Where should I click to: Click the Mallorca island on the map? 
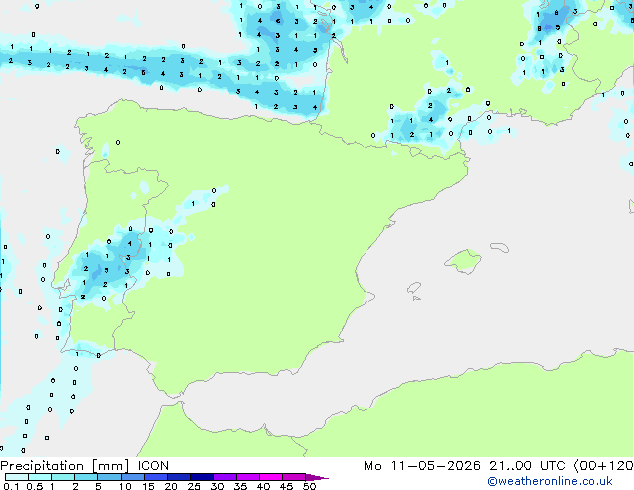[x=463, y=262]
